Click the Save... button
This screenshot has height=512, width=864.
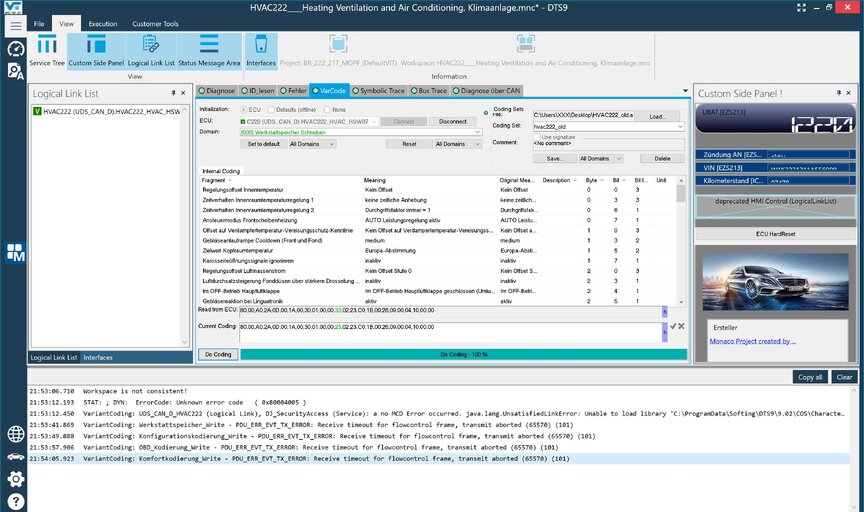[555, 159]
